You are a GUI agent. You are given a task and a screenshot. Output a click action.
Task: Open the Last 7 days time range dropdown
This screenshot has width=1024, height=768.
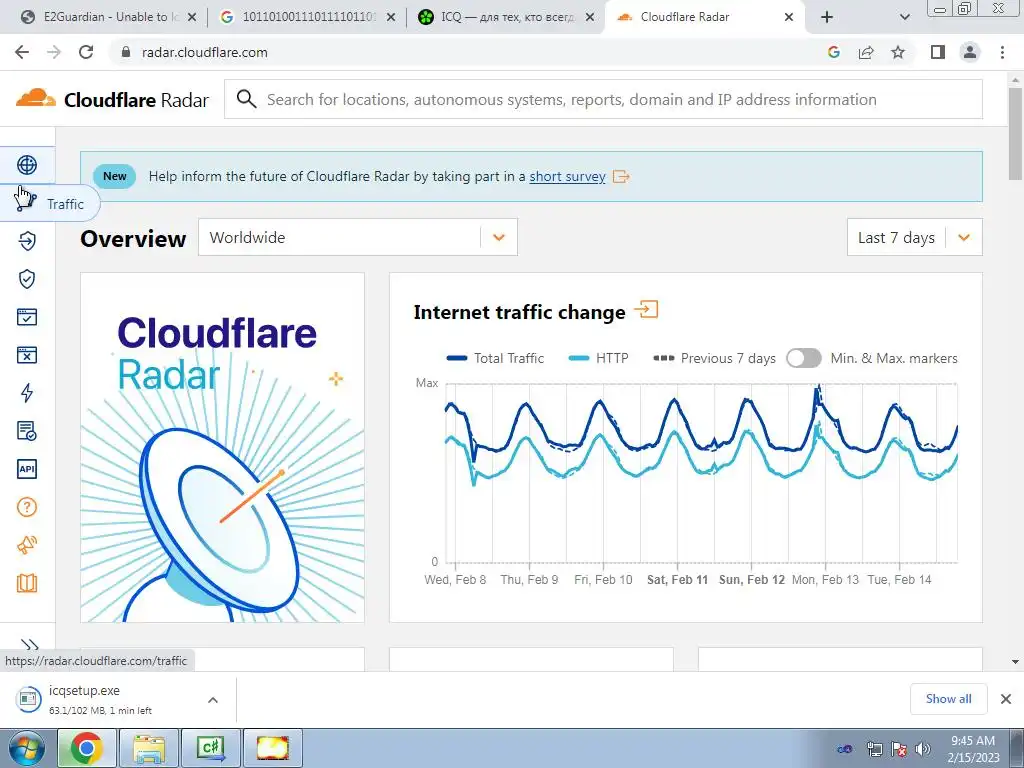click(914, 237)
